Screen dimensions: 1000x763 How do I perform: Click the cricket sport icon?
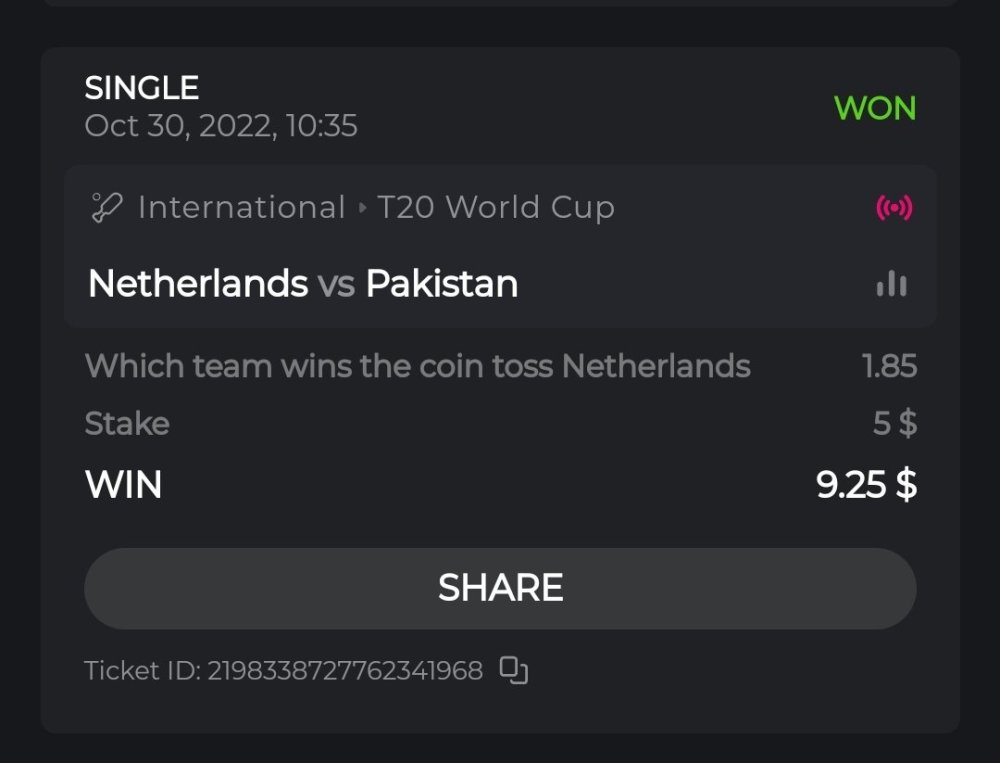tap(106, 208)
